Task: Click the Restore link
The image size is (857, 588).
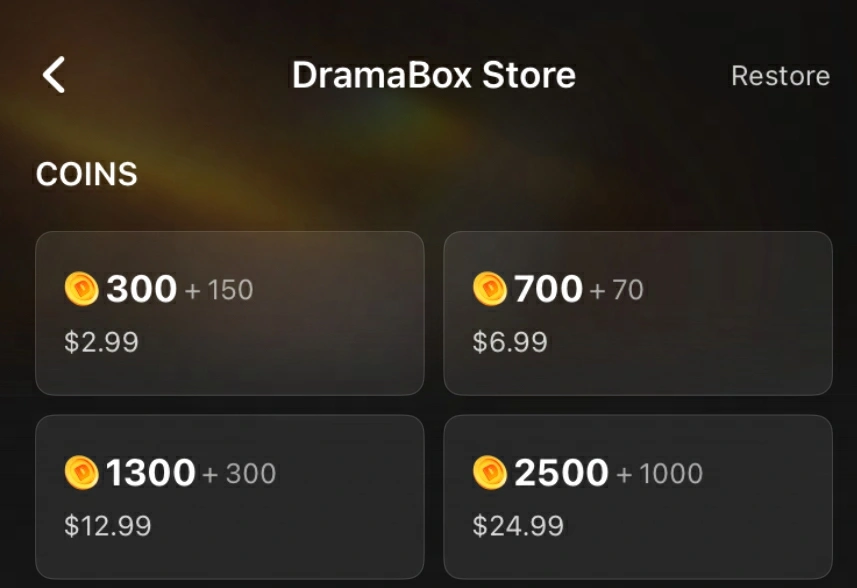Action: [780, 76]
